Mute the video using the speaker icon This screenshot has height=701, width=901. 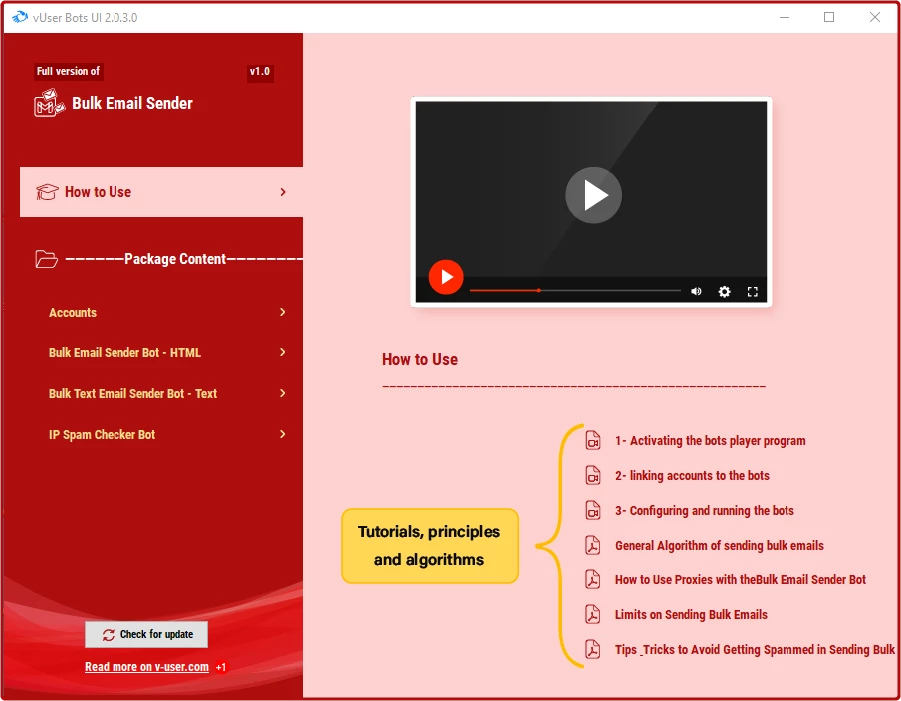[696, 291]
